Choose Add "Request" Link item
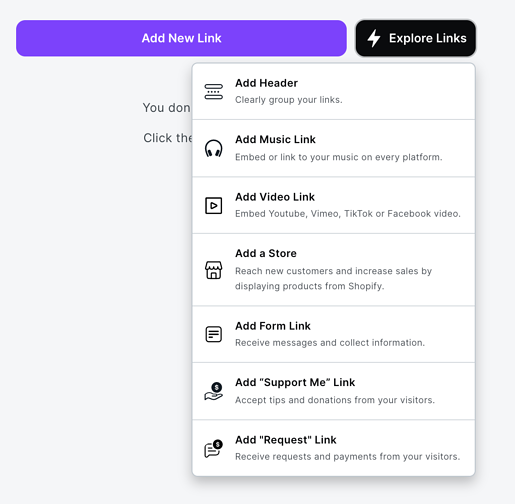515x504 pixels. coord(334,448)
